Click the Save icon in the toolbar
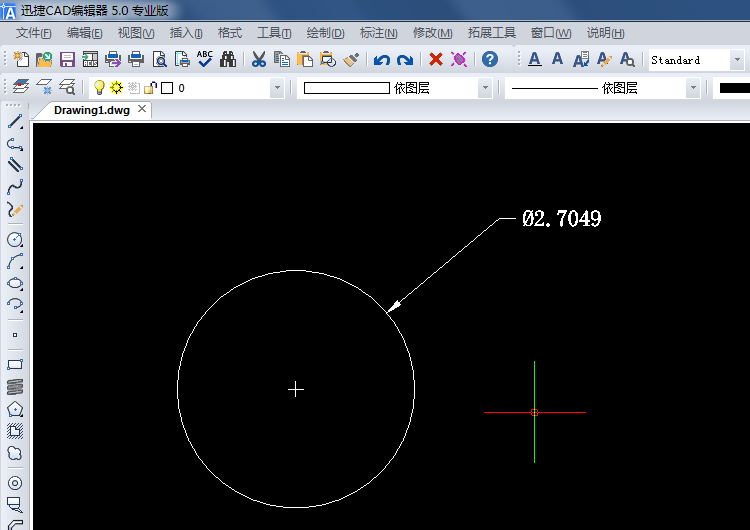Screen dimensions: 750x530 [x=68, y=60]
